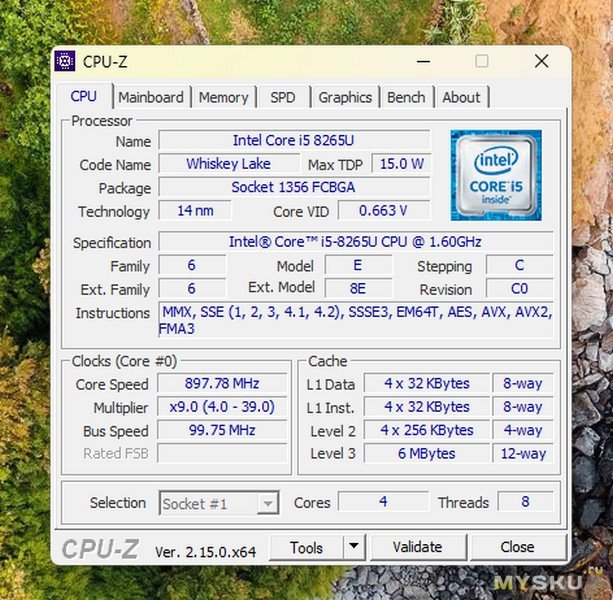Viewport: 613px width, 600px height.
Task: Select the SPD tab
Action: pos(283,97)
